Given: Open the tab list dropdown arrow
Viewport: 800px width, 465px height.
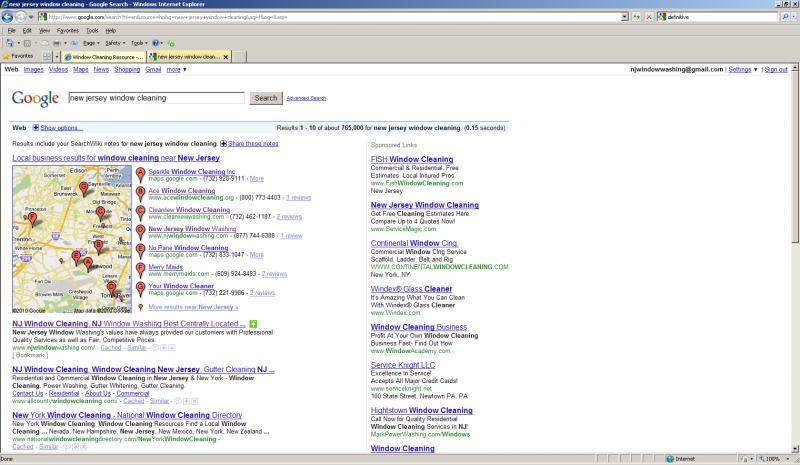Looking at the screenshot, I should click(57, 57).
